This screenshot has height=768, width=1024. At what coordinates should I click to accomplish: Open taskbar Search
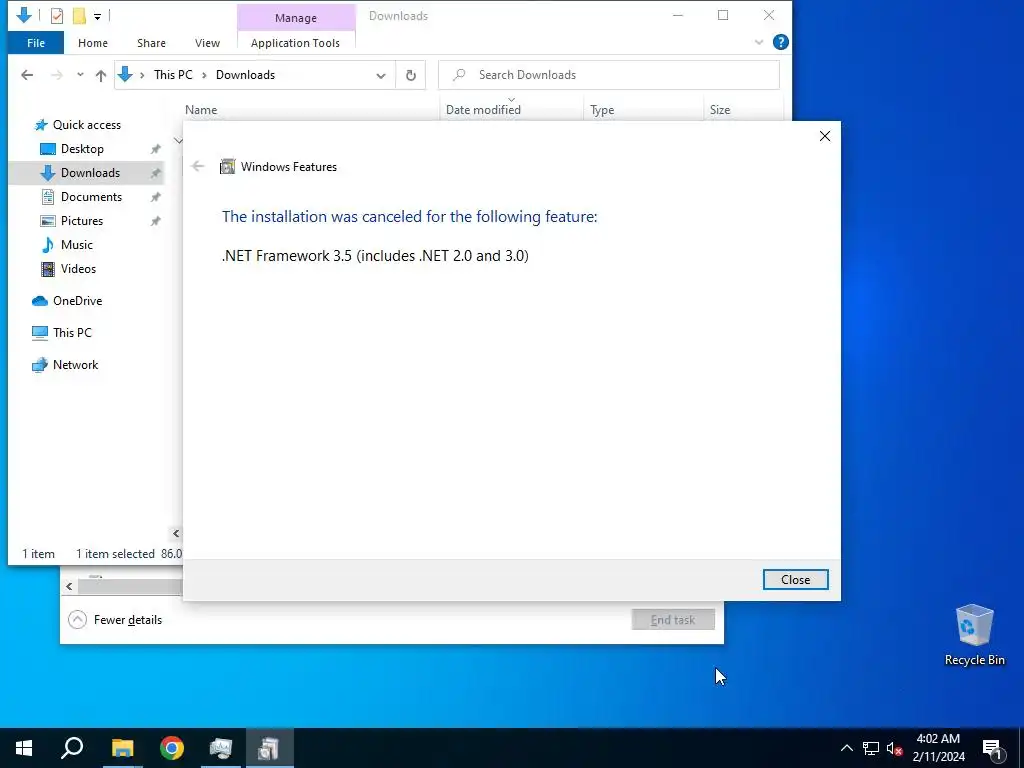(72, 748)
